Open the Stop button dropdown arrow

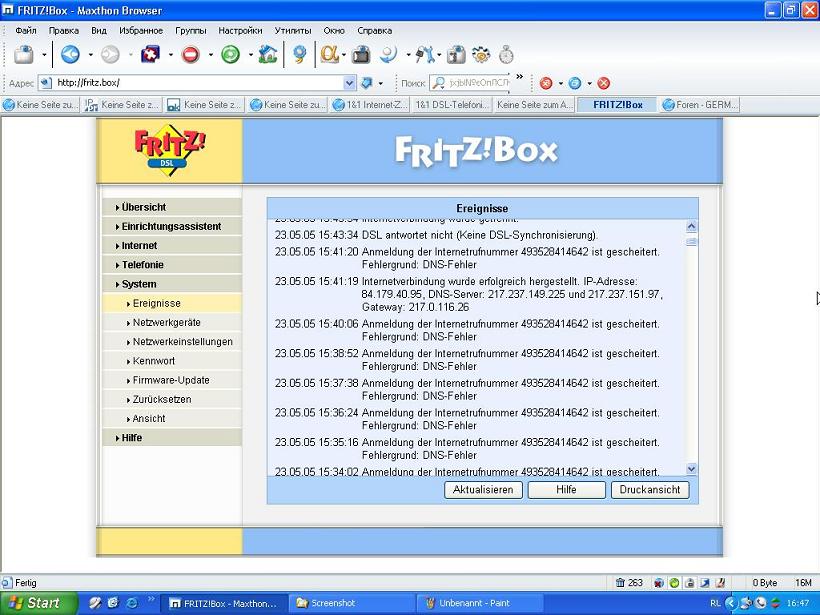pyautogui.click(x=211, y=54)
